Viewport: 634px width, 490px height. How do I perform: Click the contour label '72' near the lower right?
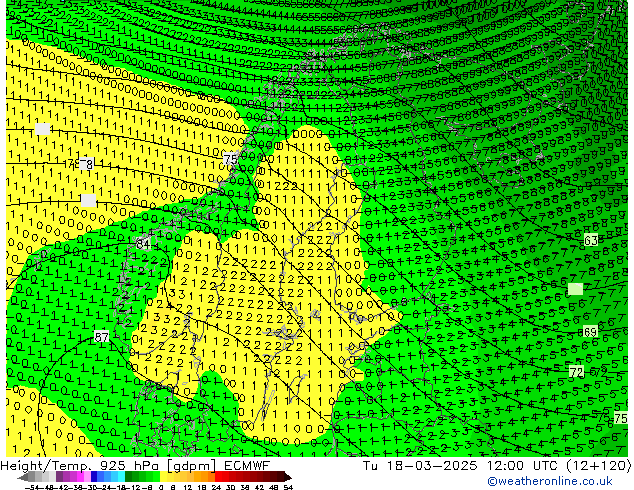(576, 372)
